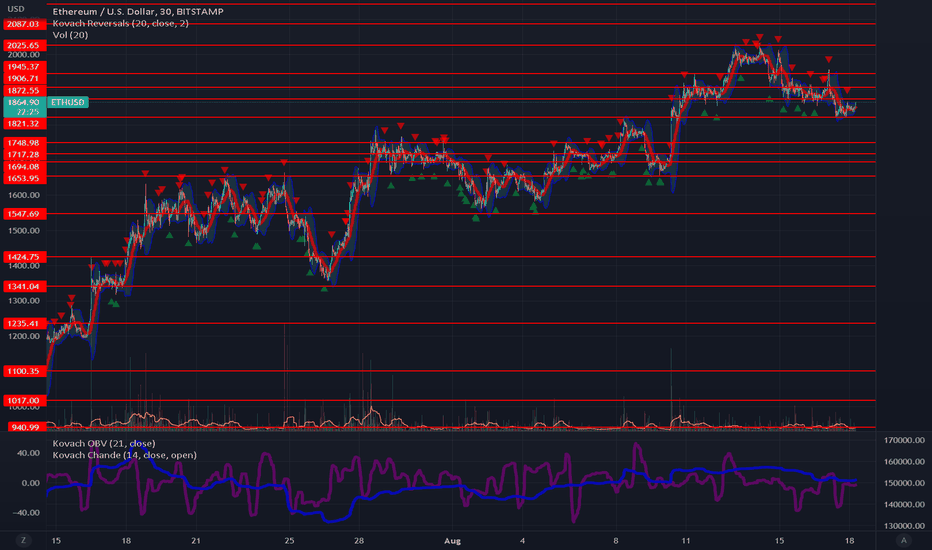
Task: Select the 1341.04 horizontal line label
Action: pos(24,287)
